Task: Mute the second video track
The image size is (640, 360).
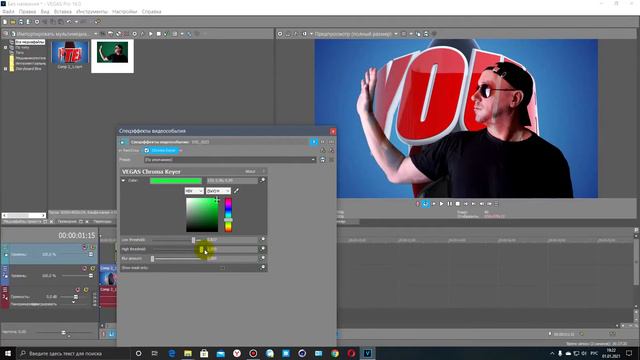Action: pos(84,268)
